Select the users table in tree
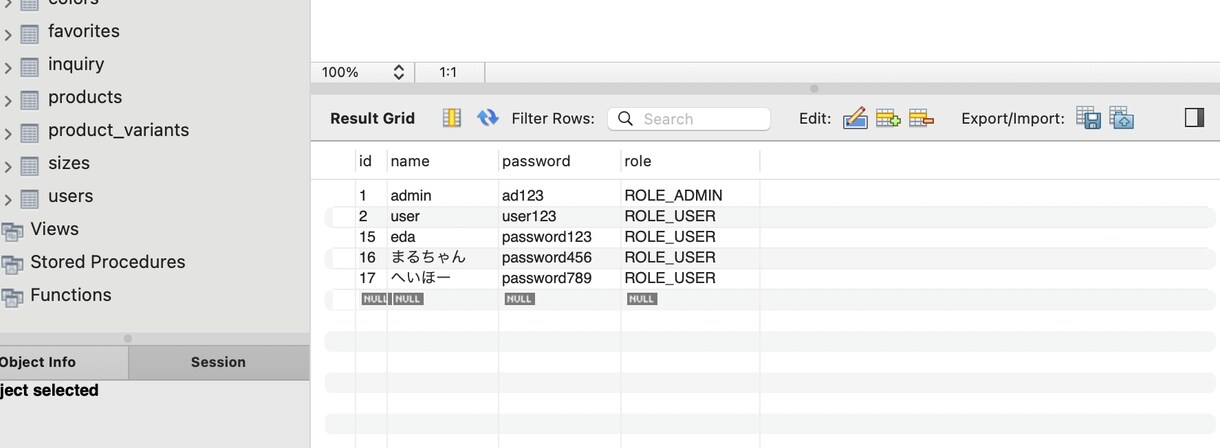The width and height of the screenshot is (1220, 448). coord(70,196)
